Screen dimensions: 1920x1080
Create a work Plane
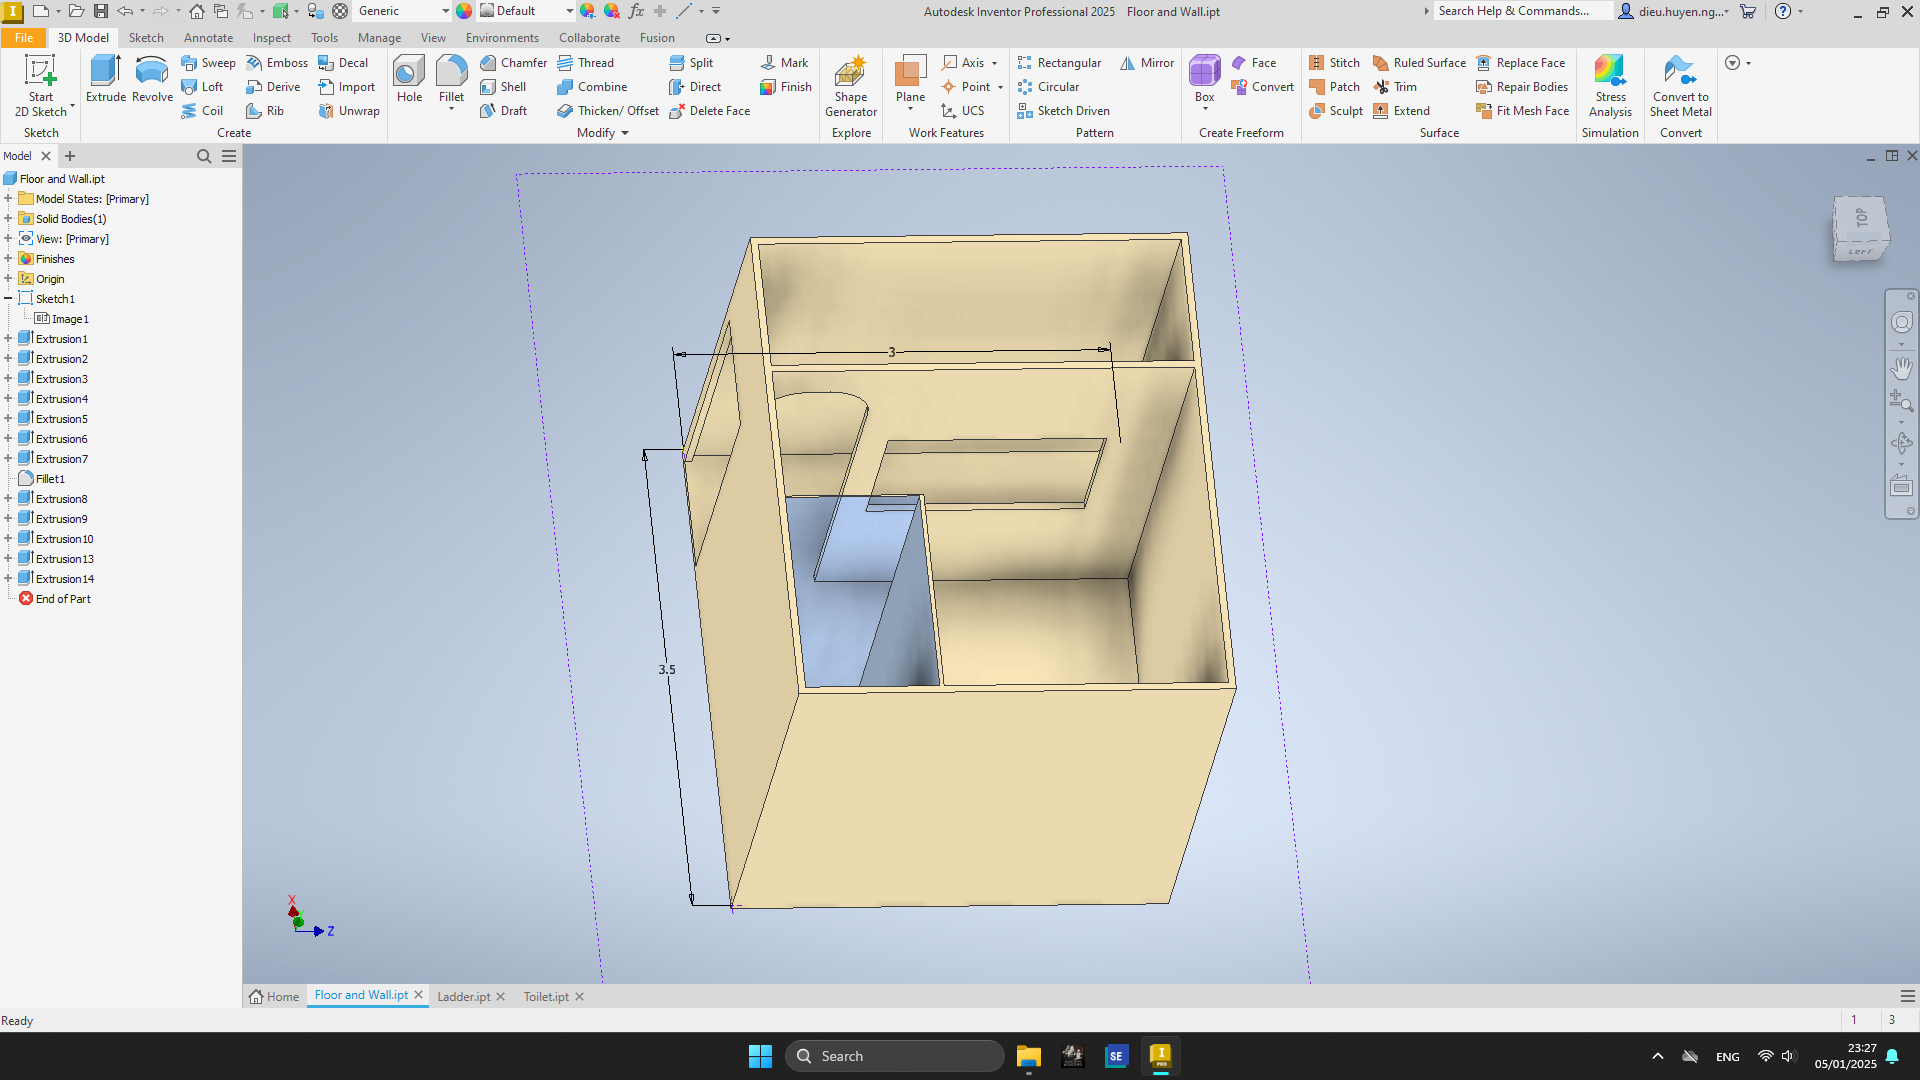pos(910,79)
